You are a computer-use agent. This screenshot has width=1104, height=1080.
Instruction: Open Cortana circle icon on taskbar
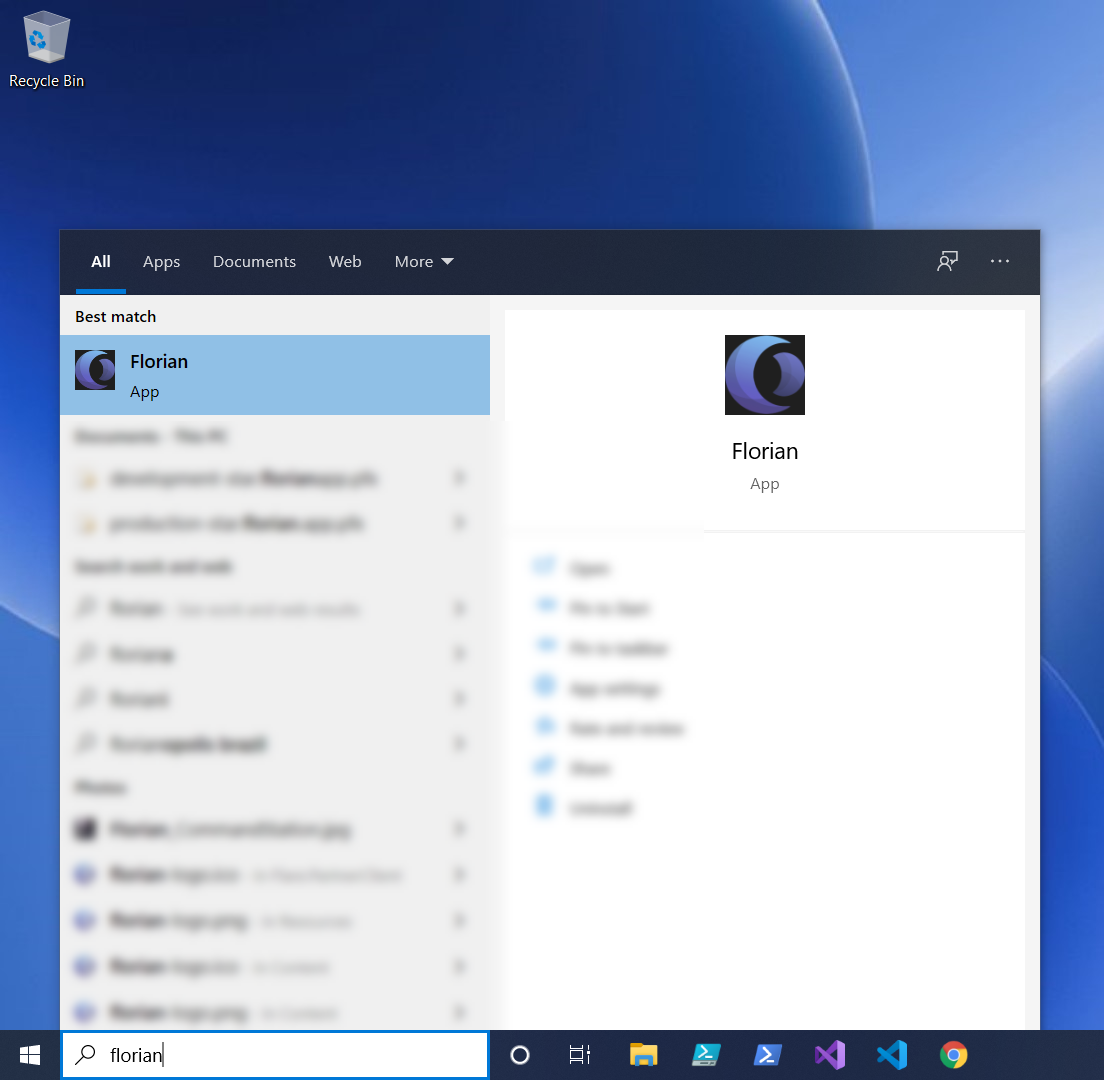tap(520, 1055)
